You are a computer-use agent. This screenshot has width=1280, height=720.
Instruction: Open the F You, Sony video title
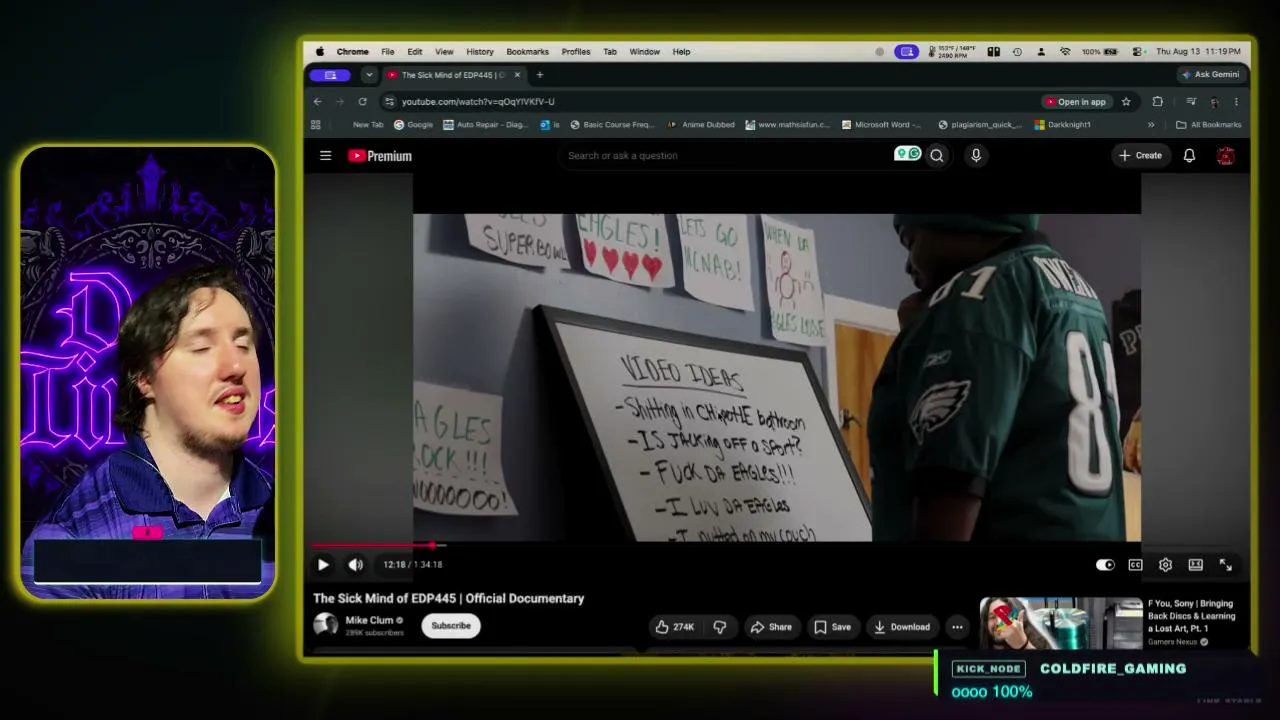(x=1191, y=616)
